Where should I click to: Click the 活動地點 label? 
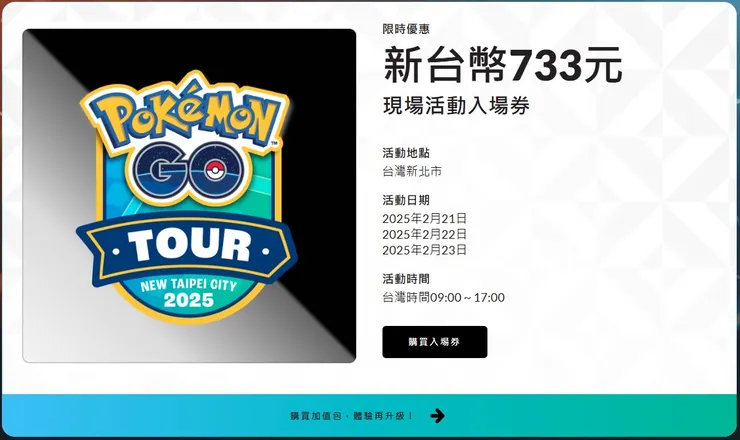click(406, 153)
